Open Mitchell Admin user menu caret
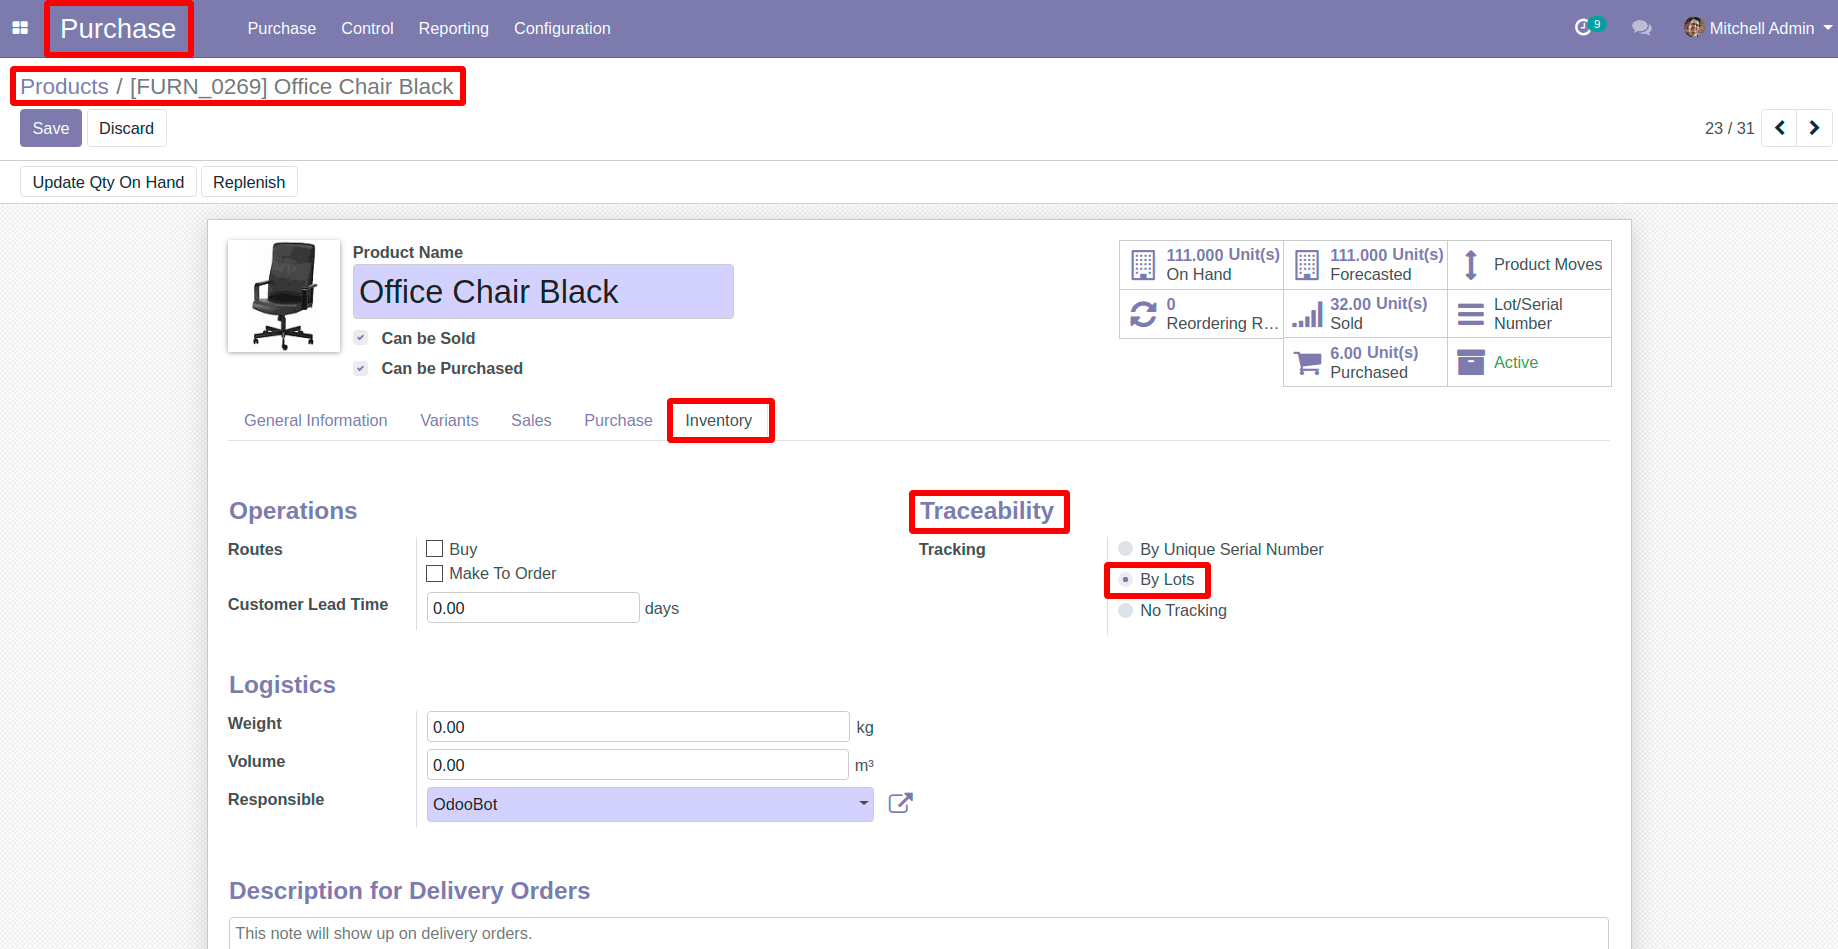Screen dimensions: 1838x949 coord(1828,28)
